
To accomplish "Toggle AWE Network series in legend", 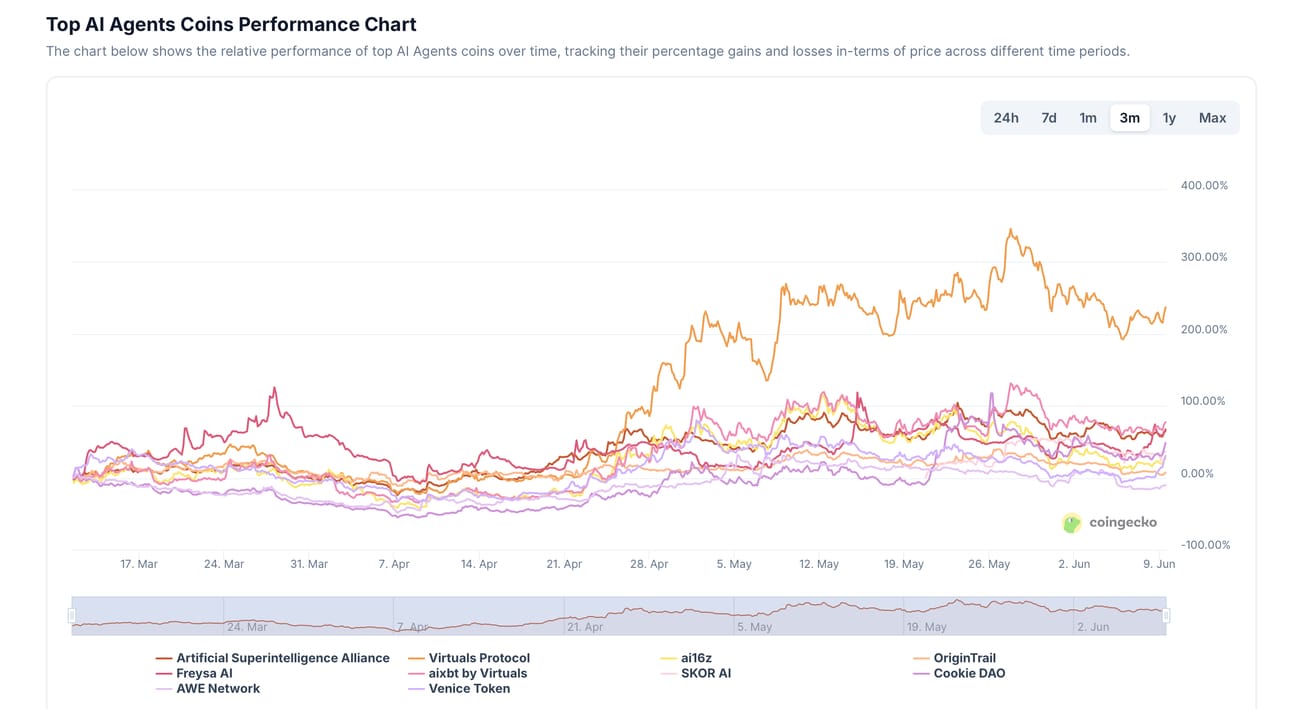I will click(208, 688).
